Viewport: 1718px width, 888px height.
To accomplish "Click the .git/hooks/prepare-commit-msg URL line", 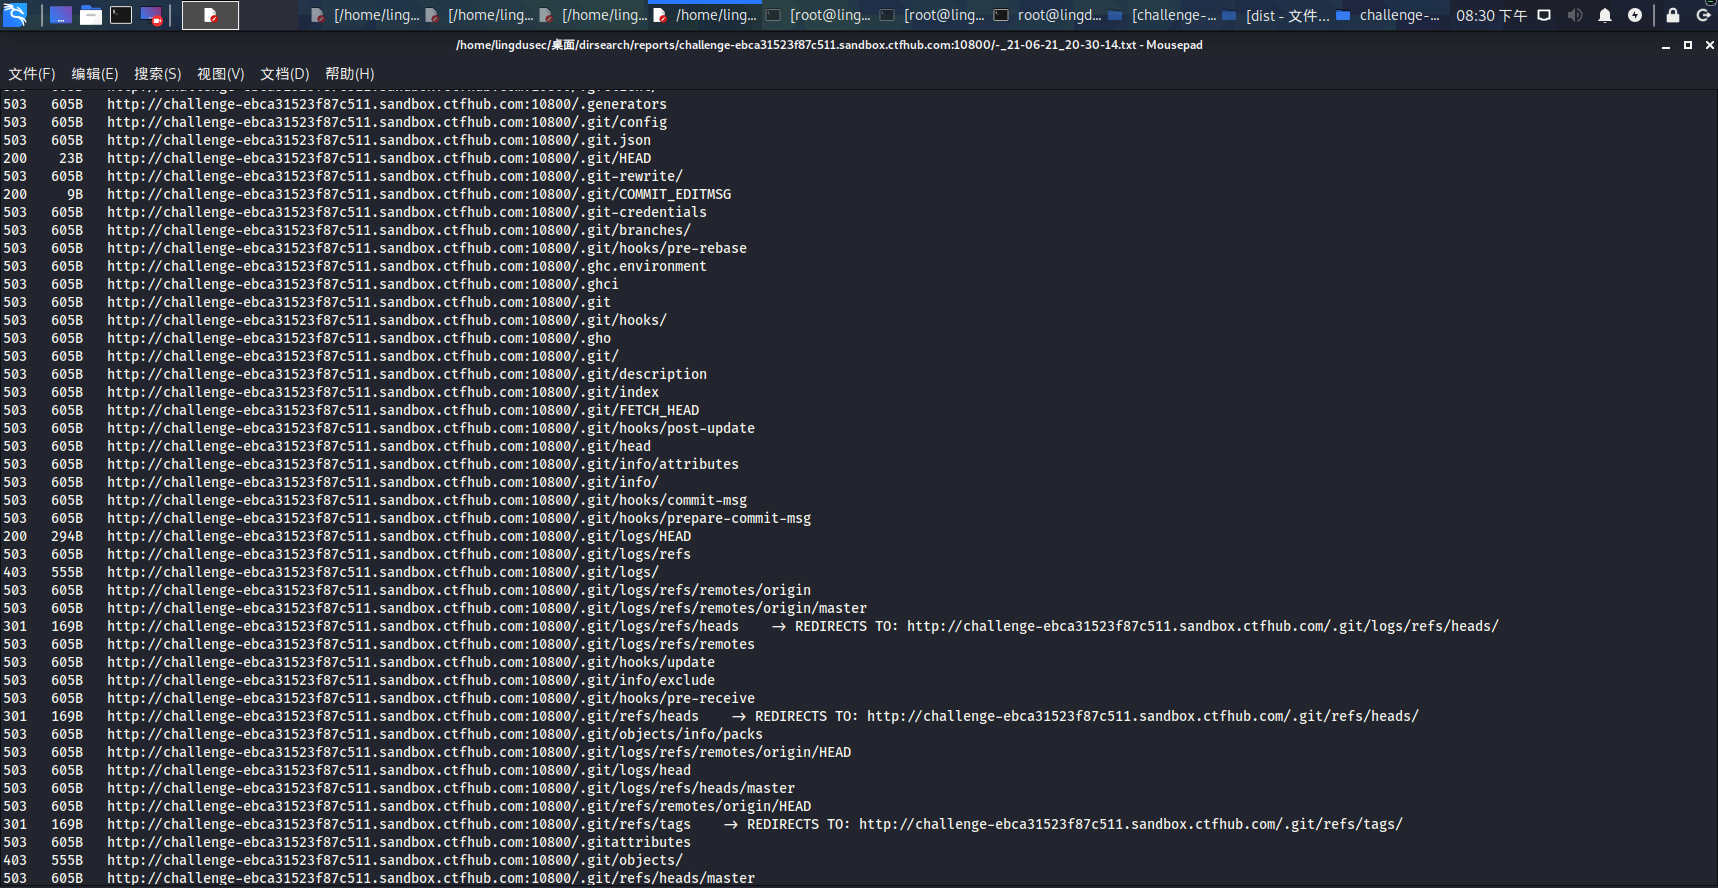I will (459, 518).
